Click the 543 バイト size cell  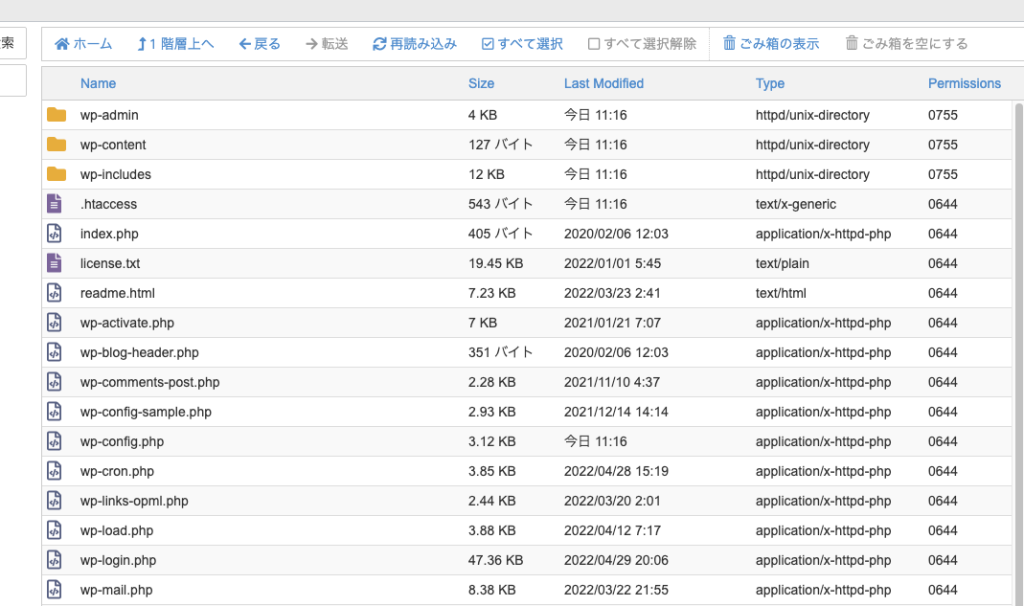(x=500, y=204)
